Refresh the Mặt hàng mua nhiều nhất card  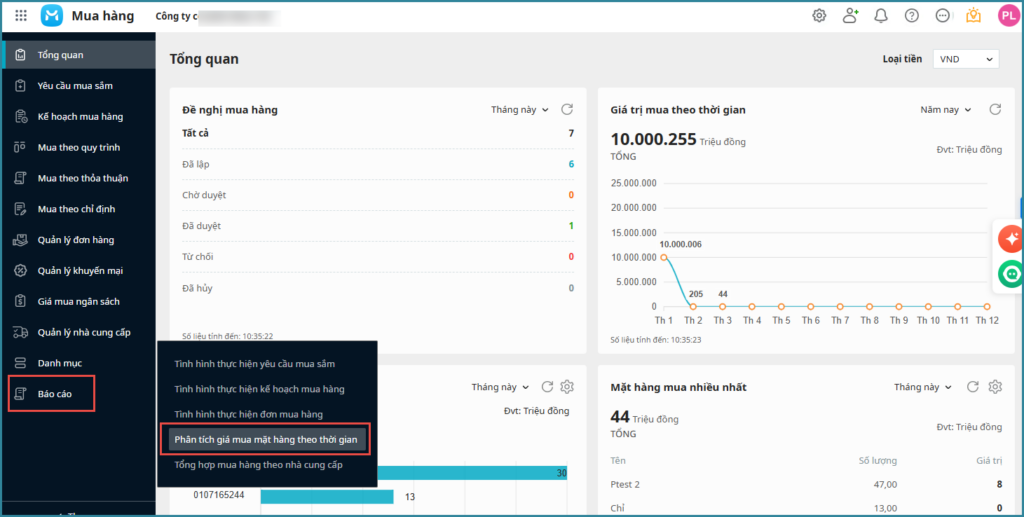[973, 387]
